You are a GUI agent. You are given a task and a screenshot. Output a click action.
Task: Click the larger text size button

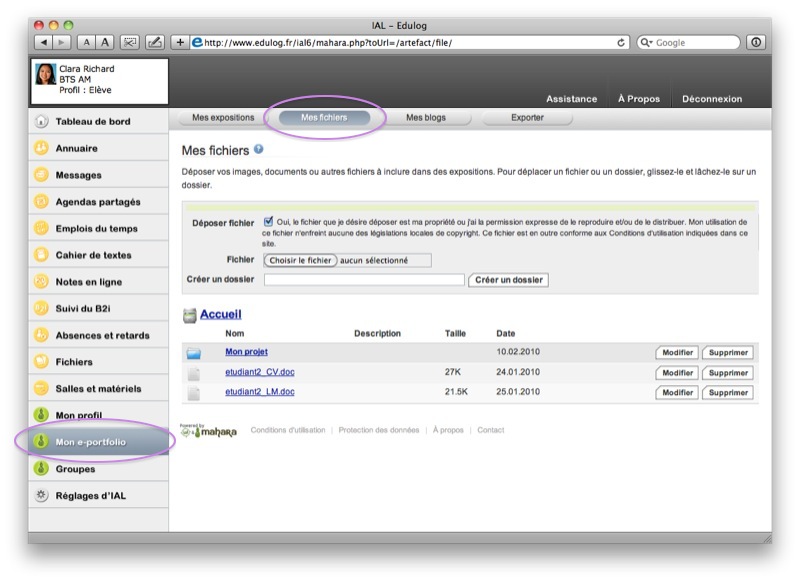click(x=105, y=42)
